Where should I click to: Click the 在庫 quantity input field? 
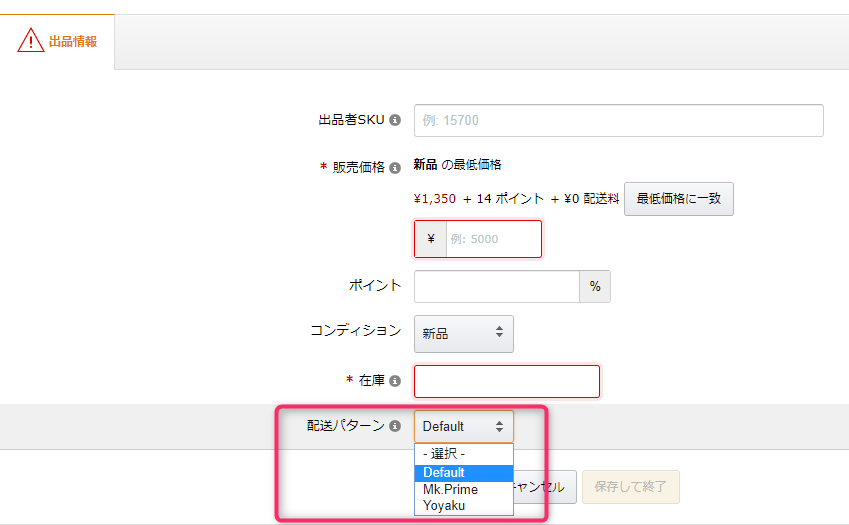(506, 381)
